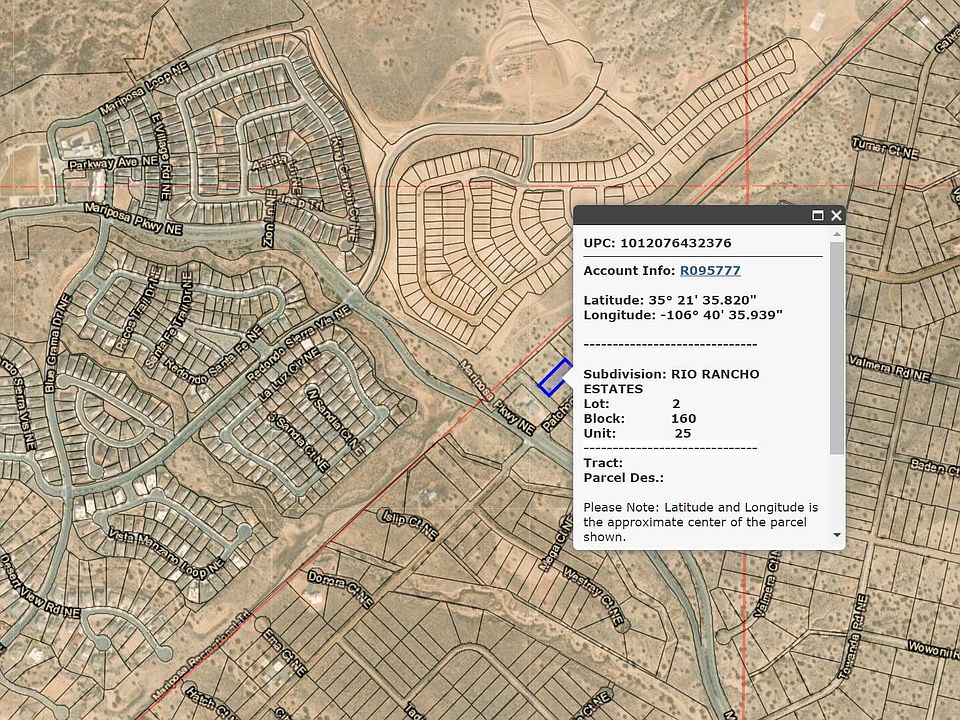Click the Islip Ct NE street label
Viewport: 960px width, 720px height.
410,525
